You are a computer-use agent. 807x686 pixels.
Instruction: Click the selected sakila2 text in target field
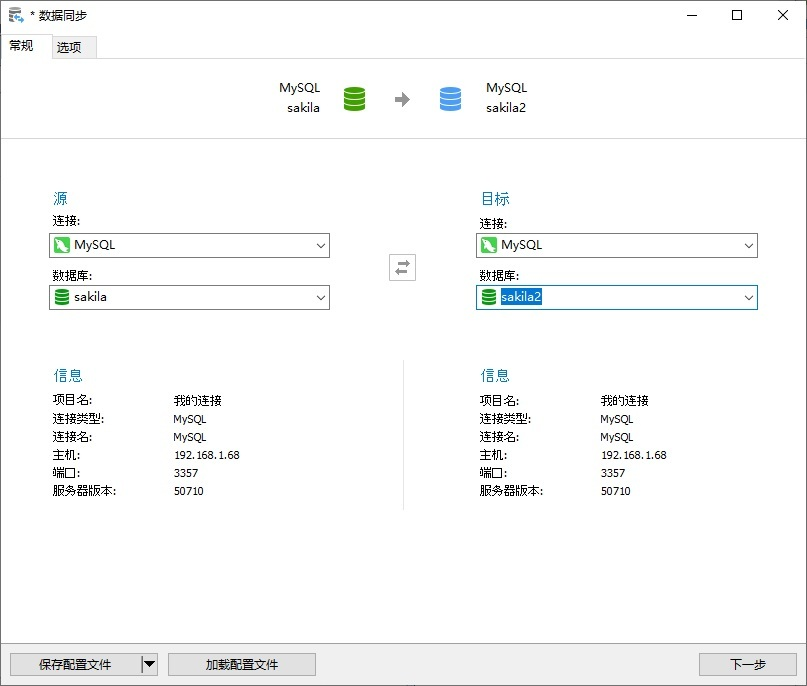(521, 297)
